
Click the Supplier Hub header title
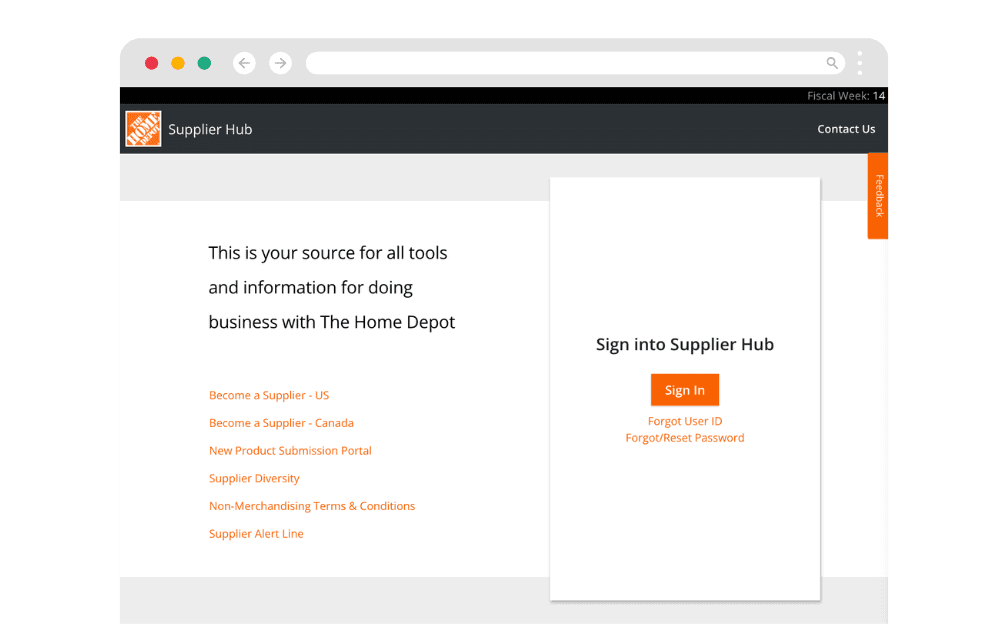click(210, 129)
